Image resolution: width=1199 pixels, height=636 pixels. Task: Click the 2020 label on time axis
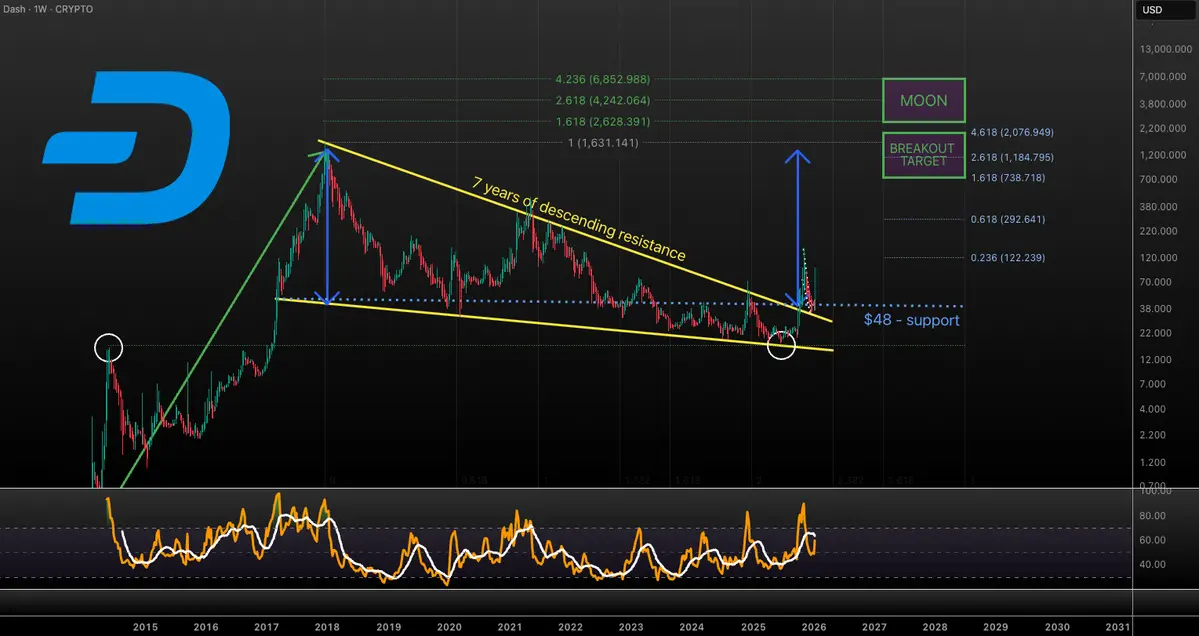449,627
